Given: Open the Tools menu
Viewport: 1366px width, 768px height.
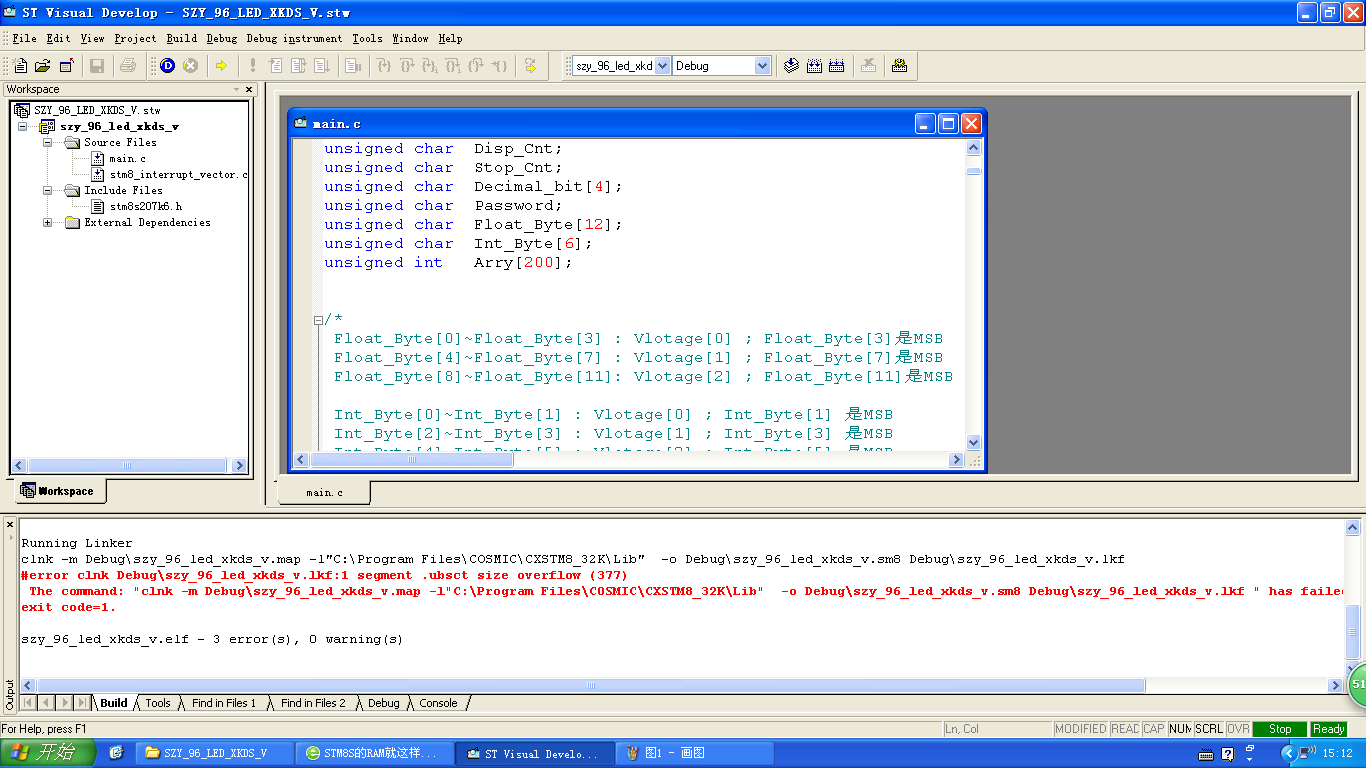Looking at the screenshot, I should tap(367, 38).
